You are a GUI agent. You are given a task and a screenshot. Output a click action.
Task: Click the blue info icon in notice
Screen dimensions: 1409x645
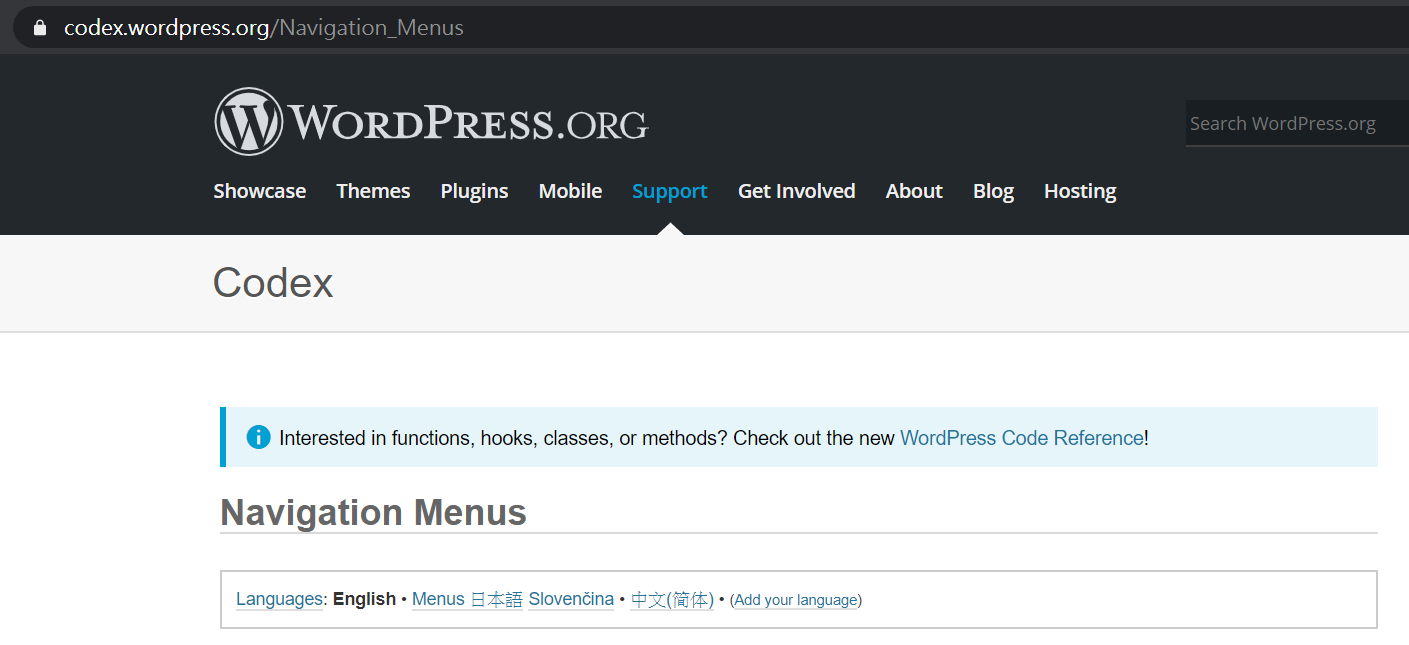[x=258, y=437]
